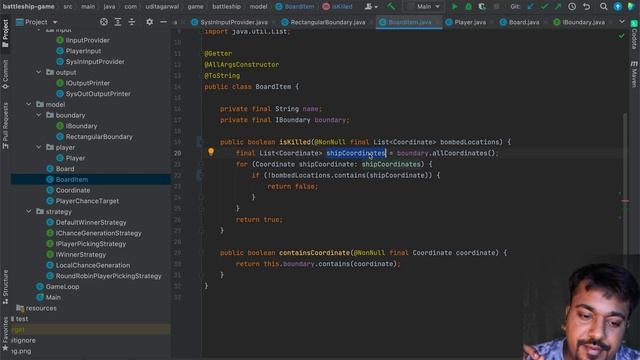Show hidden editor tabs chevron
The image size is (640, 360).
622,22
